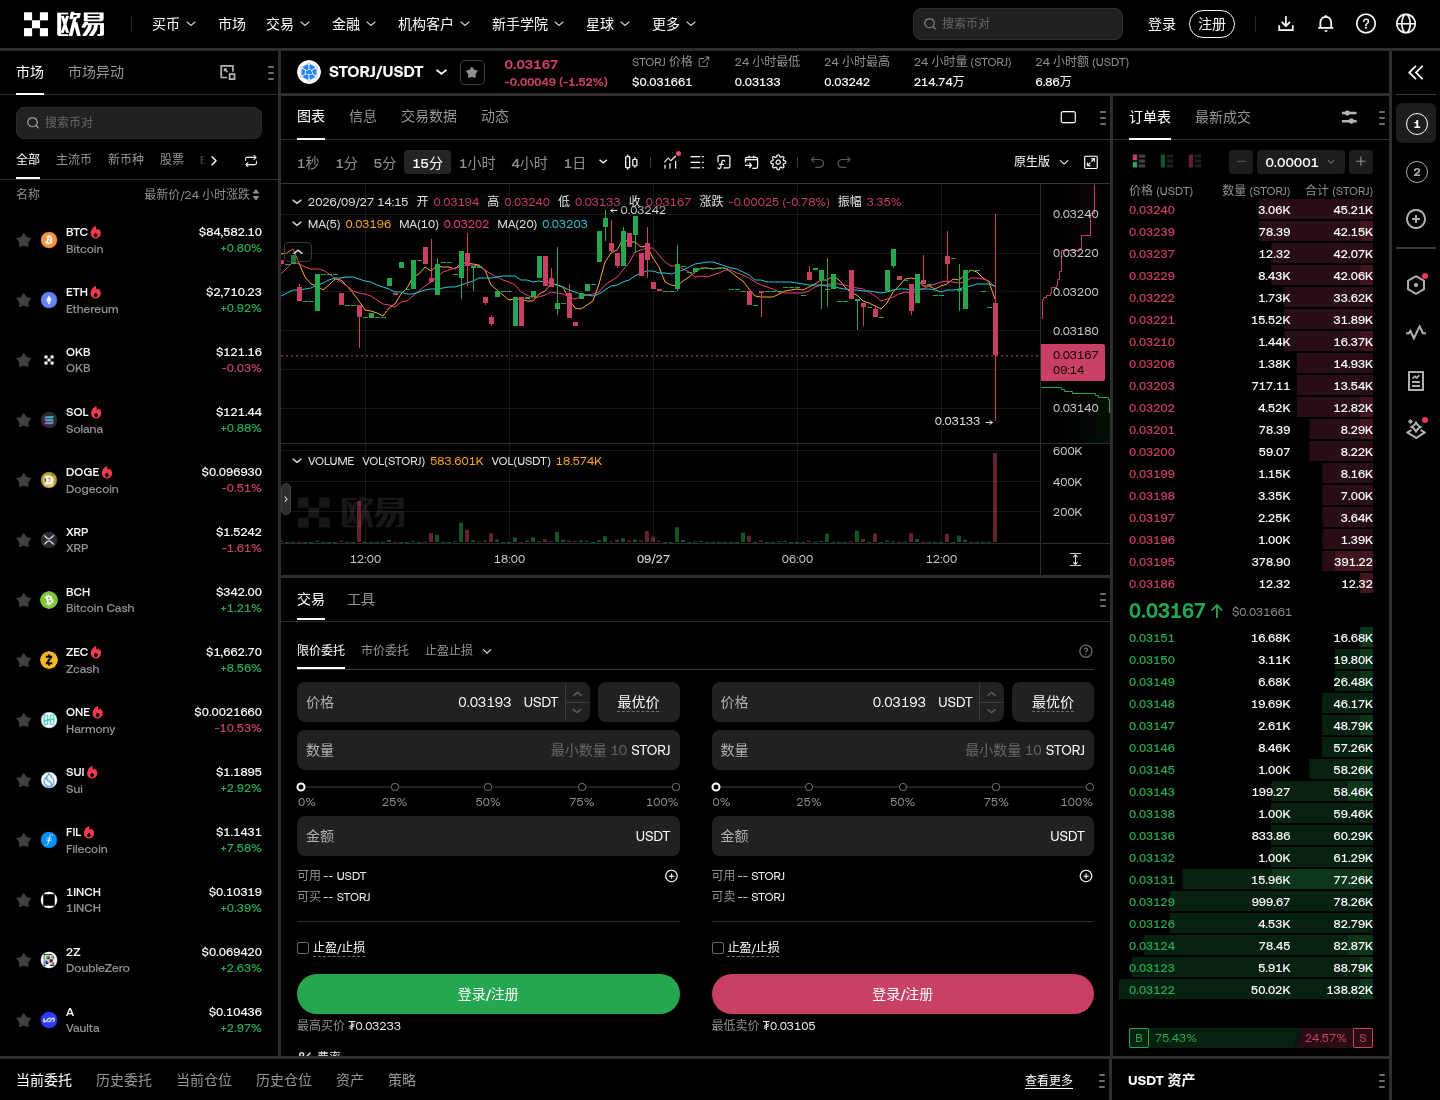Favorite the BTC row star

[x=23, y=240]
